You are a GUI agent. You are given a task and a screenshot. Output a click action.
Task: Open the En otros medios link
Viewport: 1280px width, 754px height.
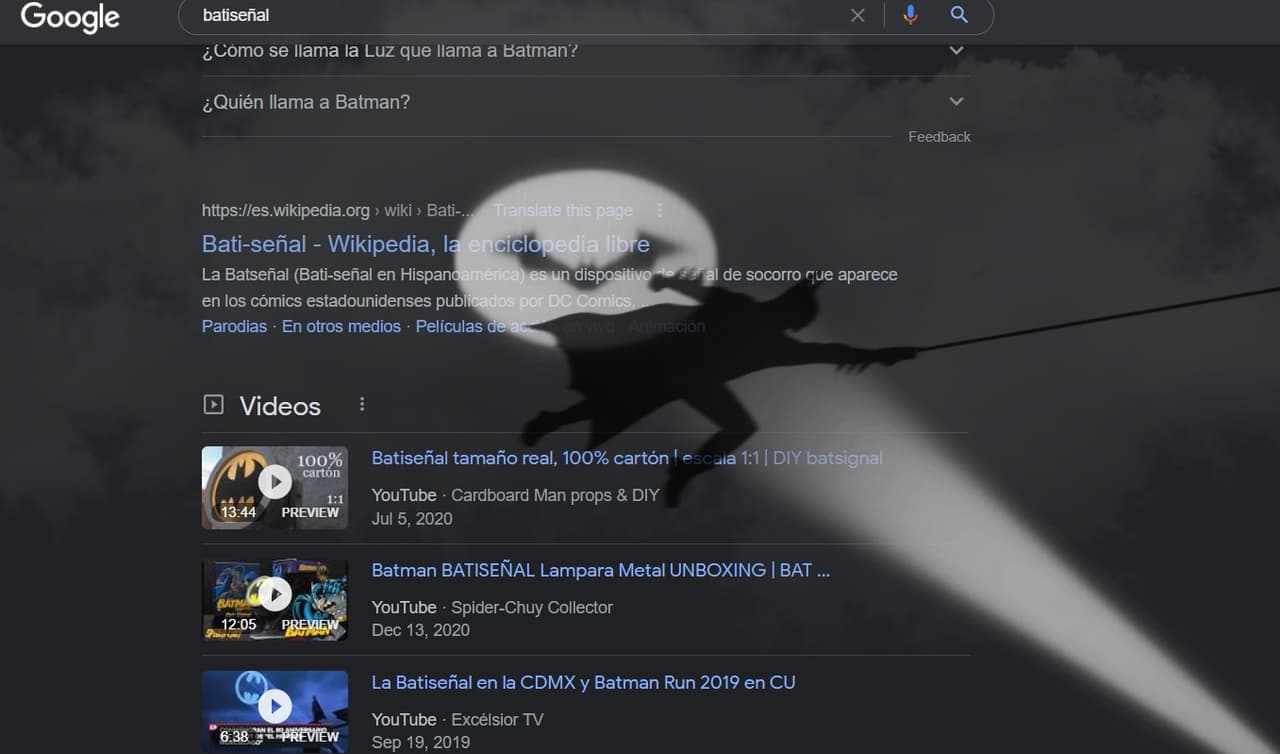tap(340, 326)
